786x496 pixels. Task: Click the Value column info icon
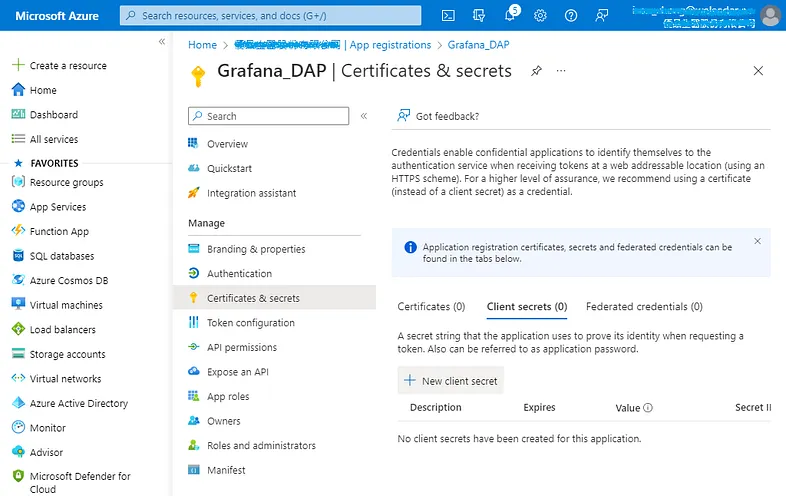(648, 408)
